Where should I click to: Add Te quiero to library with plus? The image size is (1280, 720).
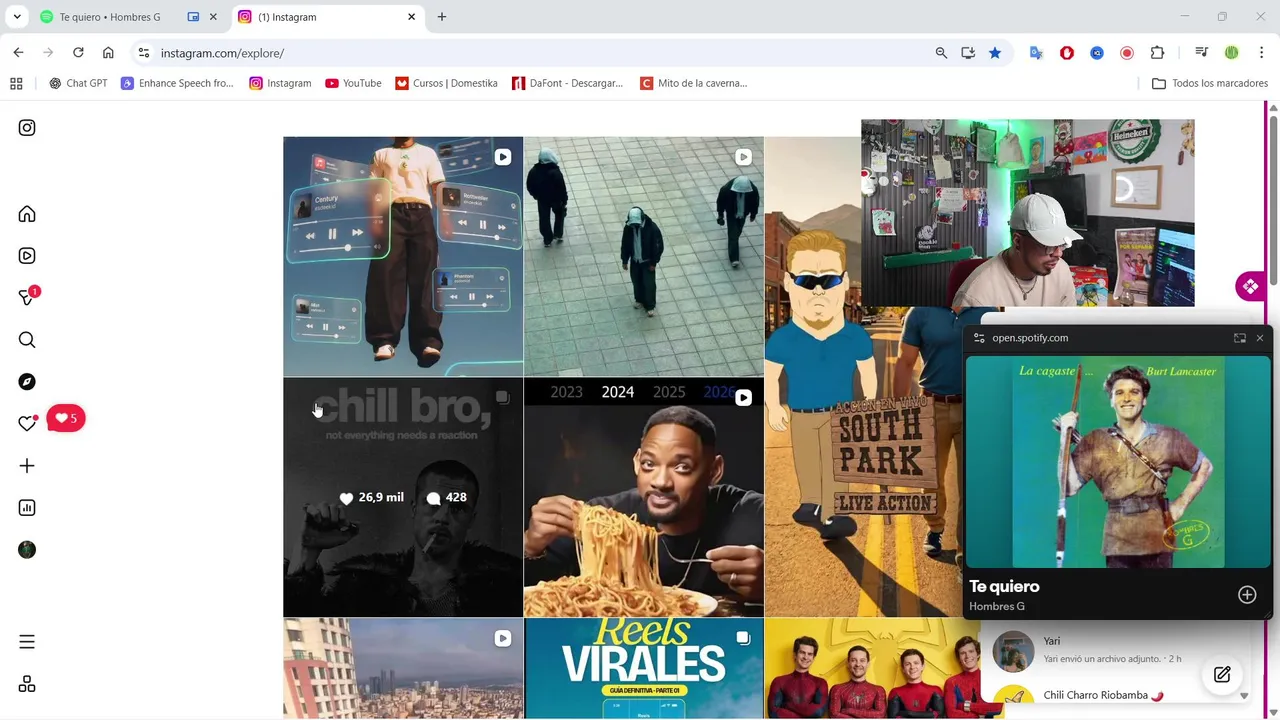tap(1247, 595)
